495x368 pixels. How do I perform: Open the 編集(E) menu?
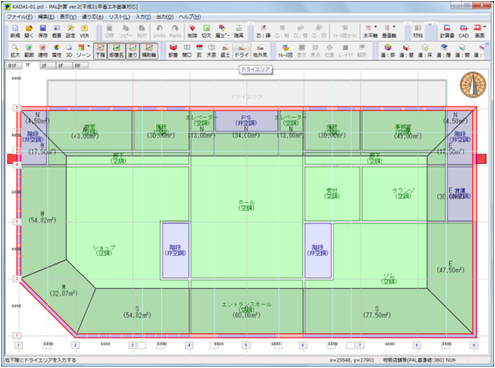[46, 17]
